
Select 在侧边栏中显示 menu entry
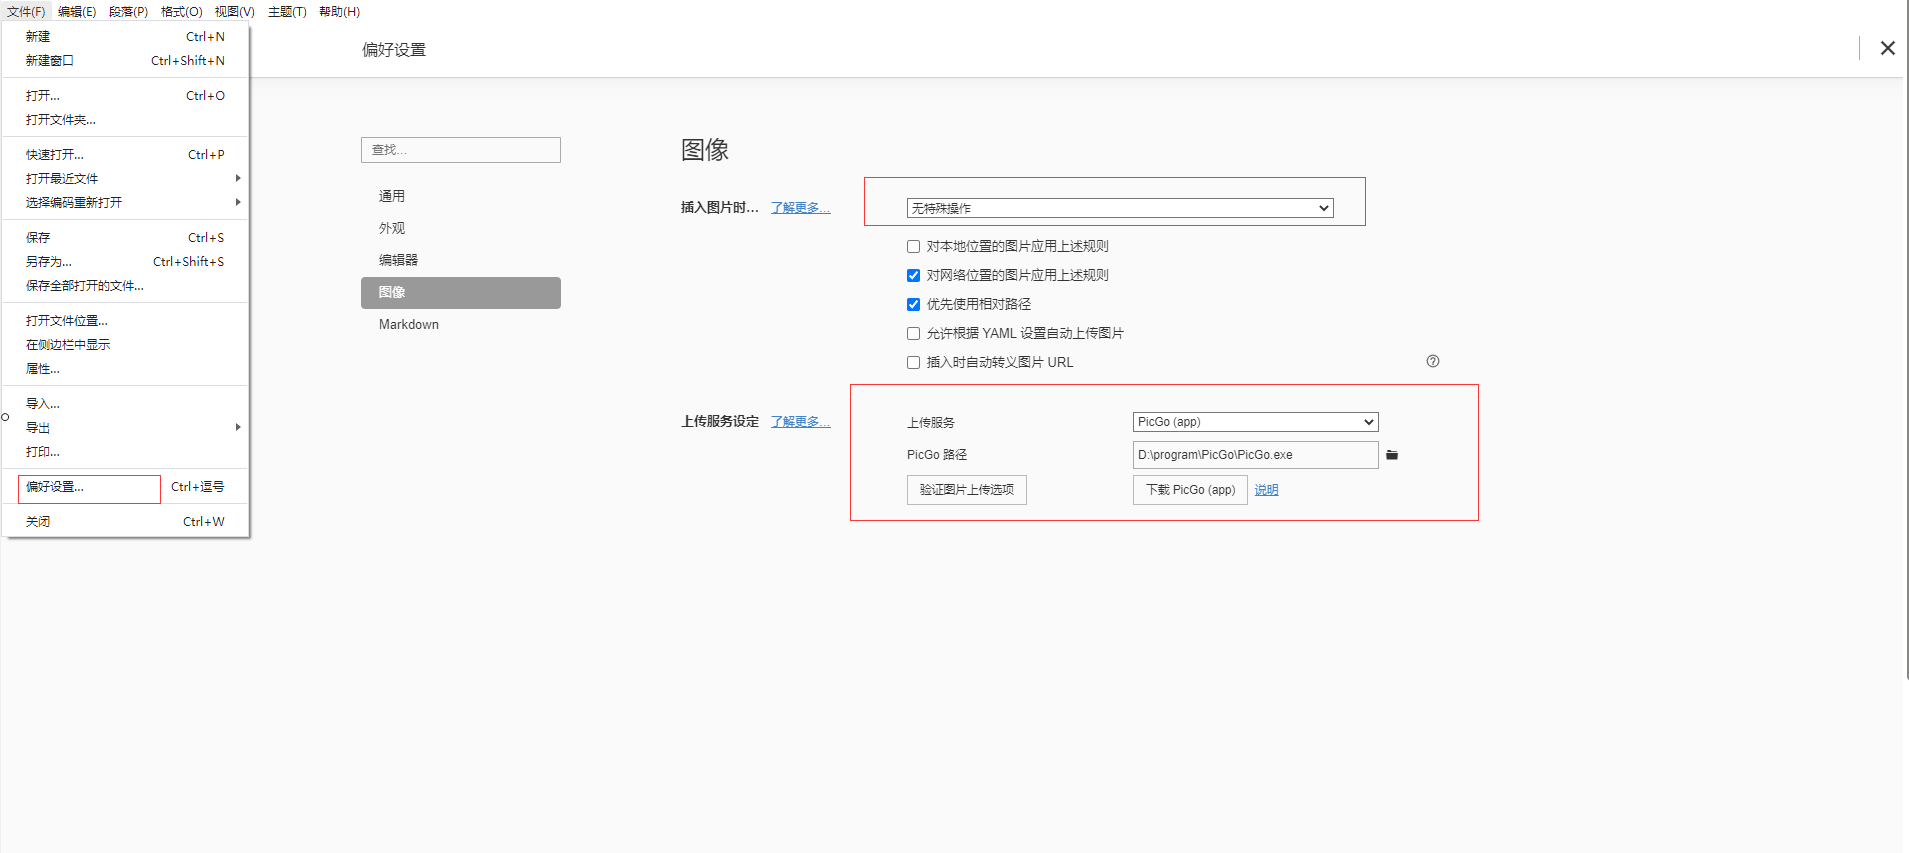(x=126, y=344)
